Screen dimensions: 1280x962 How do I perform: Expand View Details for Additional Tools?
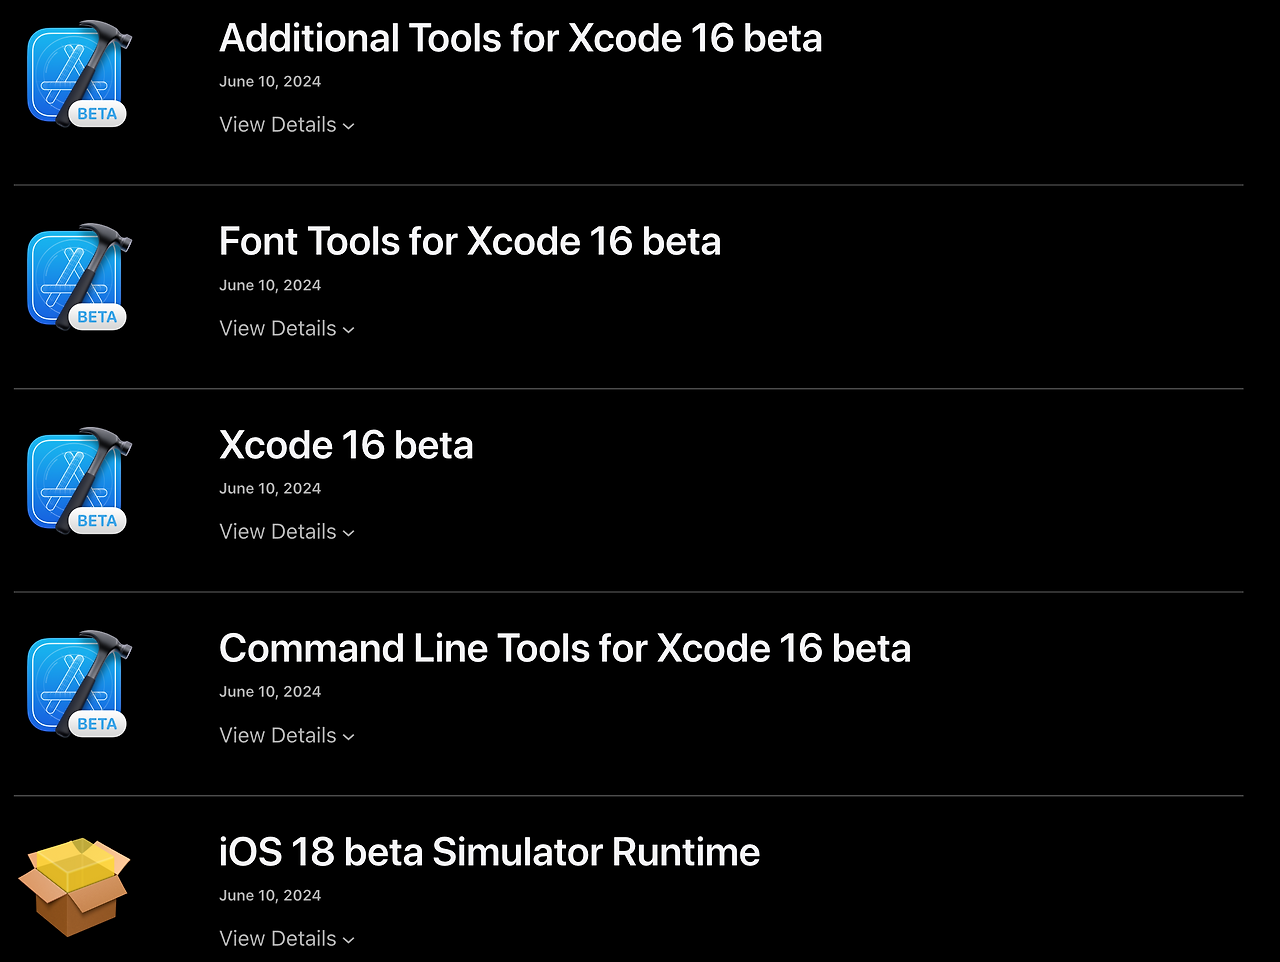(x=287, y=124)
